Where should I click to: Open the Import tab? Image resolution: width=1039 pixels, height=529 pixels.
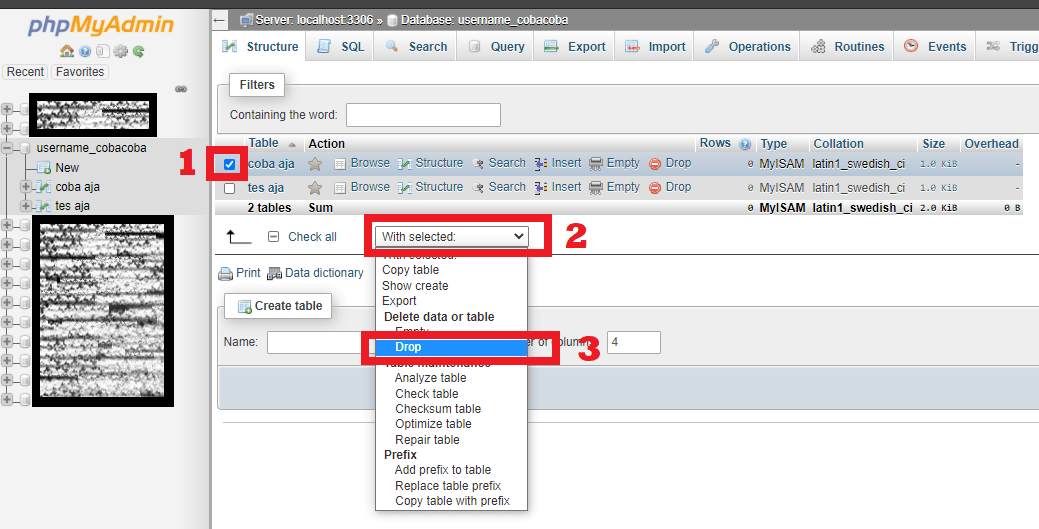[x=655, y=46]
